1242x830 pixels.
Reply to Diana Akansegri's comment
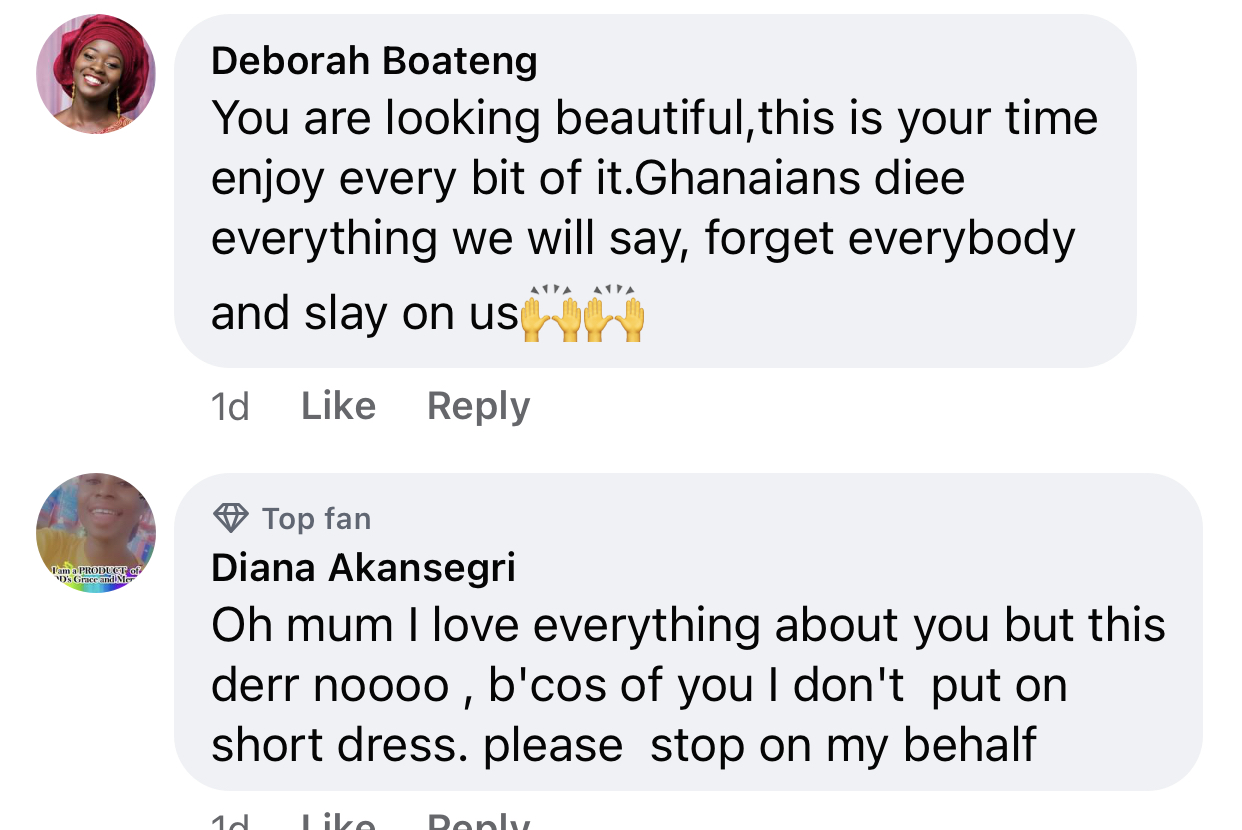478,822
